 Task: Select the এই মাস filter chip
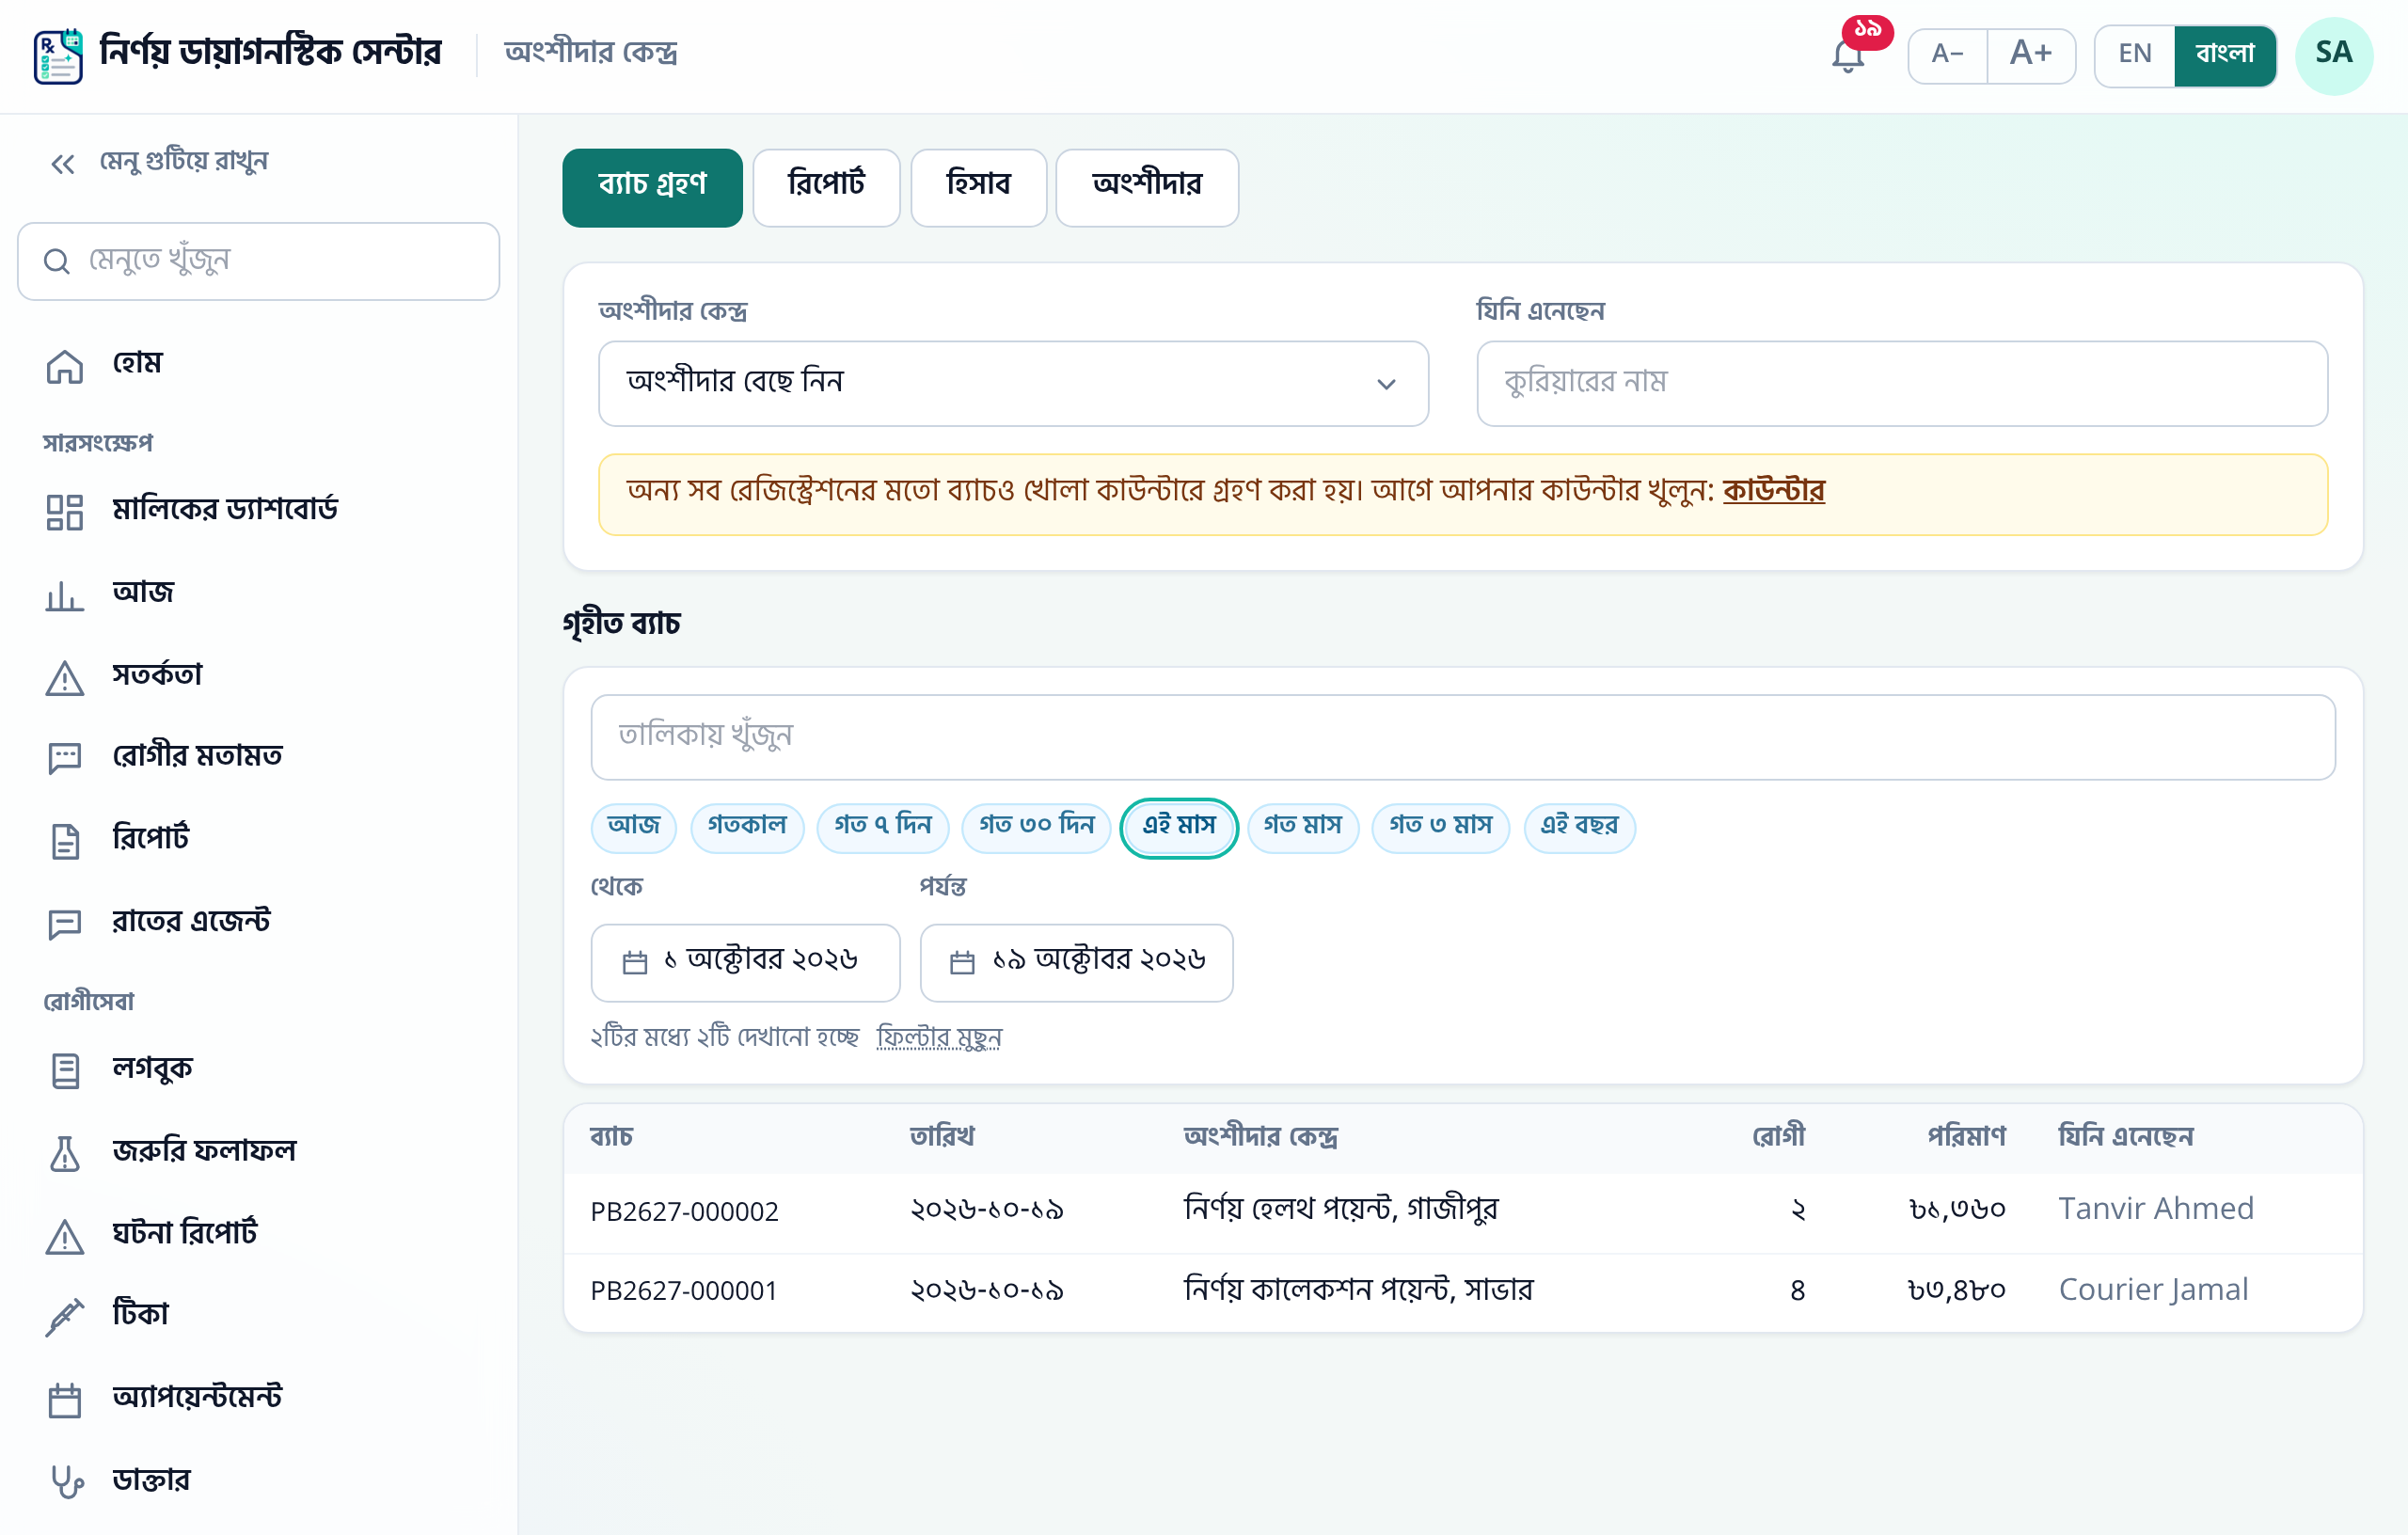click(1179, 827)
